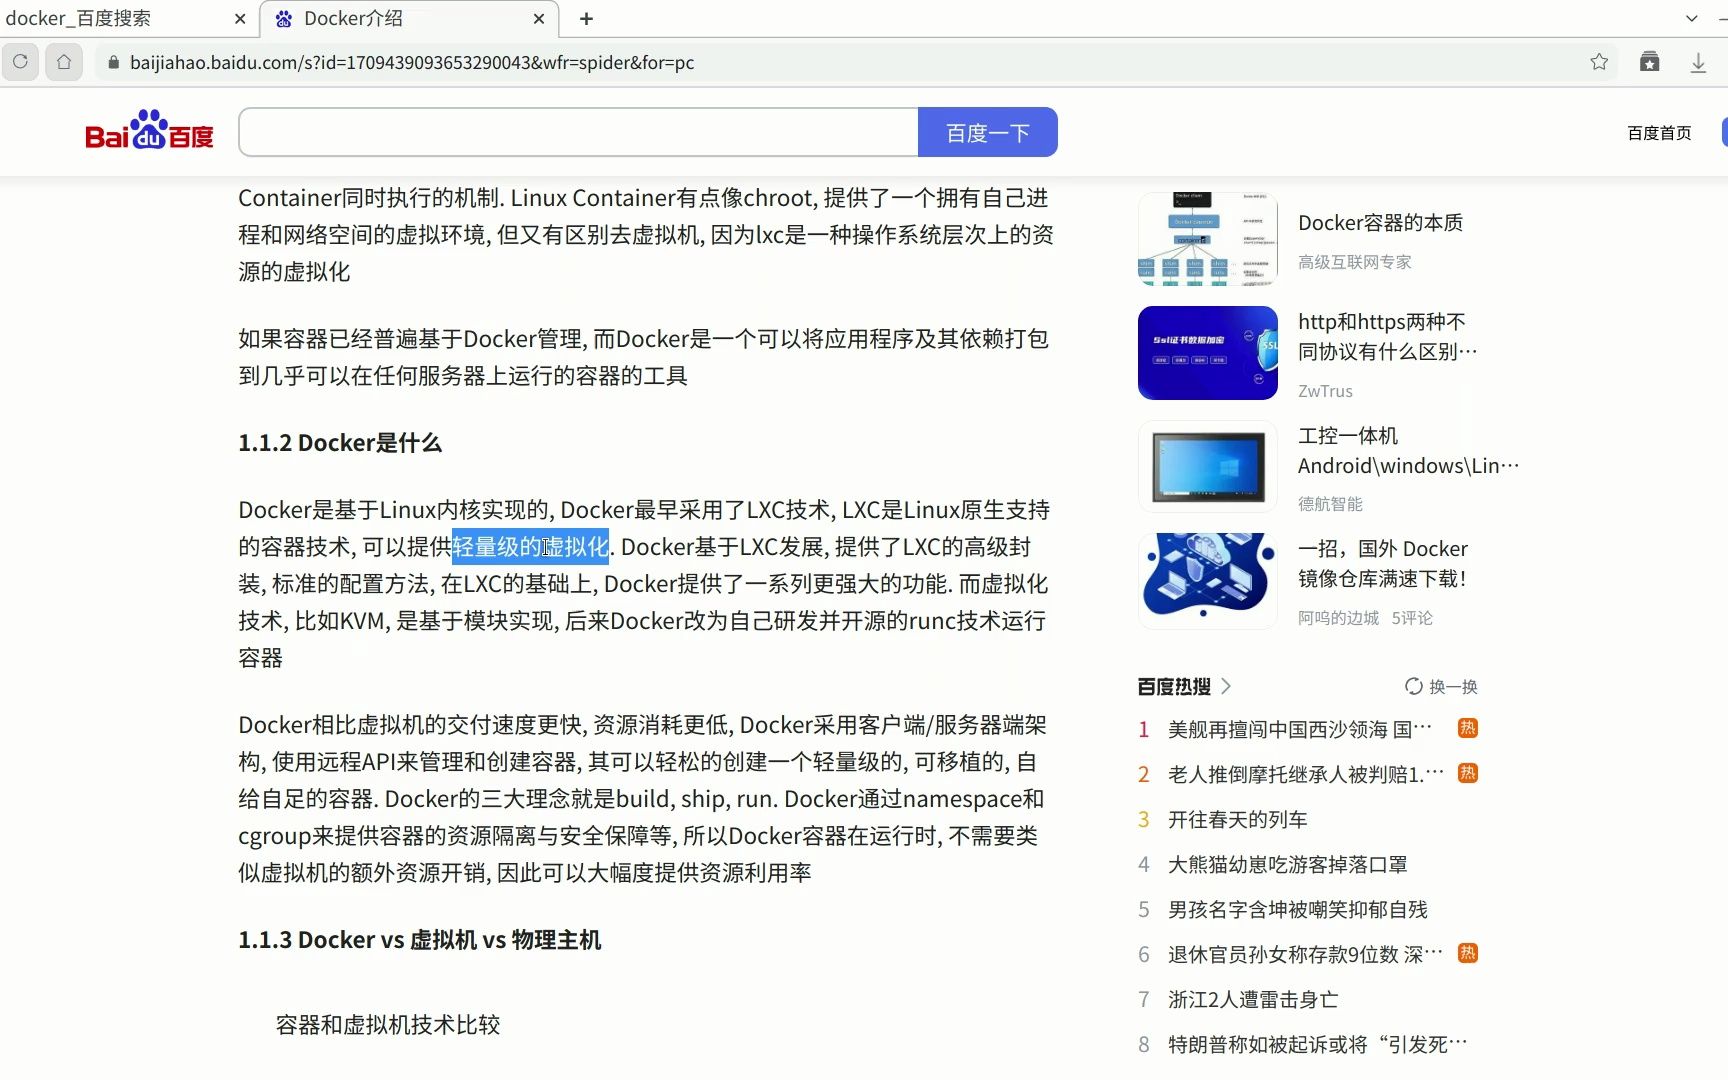Click hot badge beside 退休官员孙女
1728x1080 pixels.
pos(1468,953)
